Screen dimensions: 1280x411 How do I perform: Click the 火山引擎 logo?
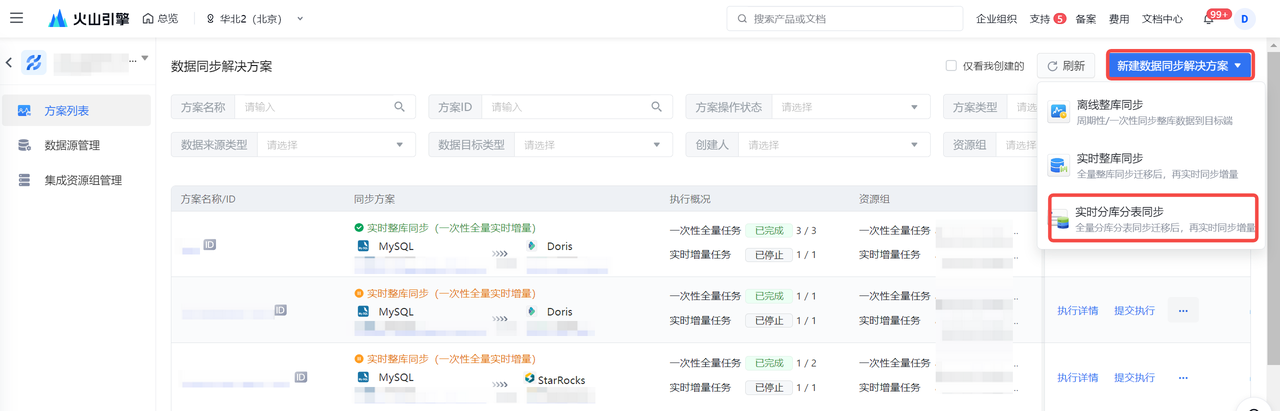(88, 19)
